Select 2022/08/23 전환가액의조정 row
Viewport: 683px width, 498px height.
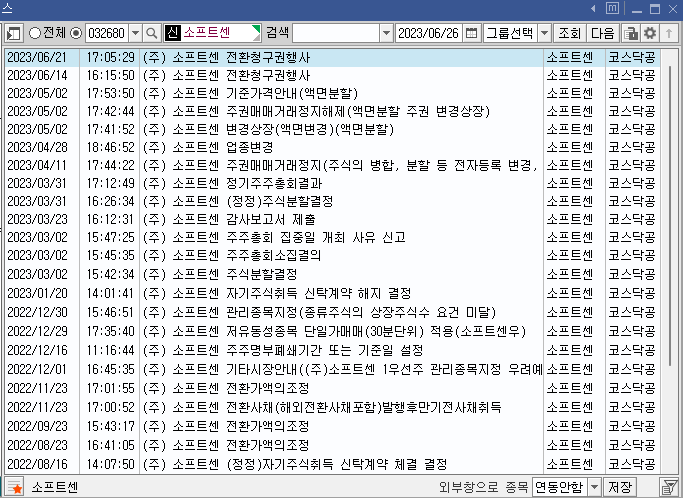[x=332, y=445]
